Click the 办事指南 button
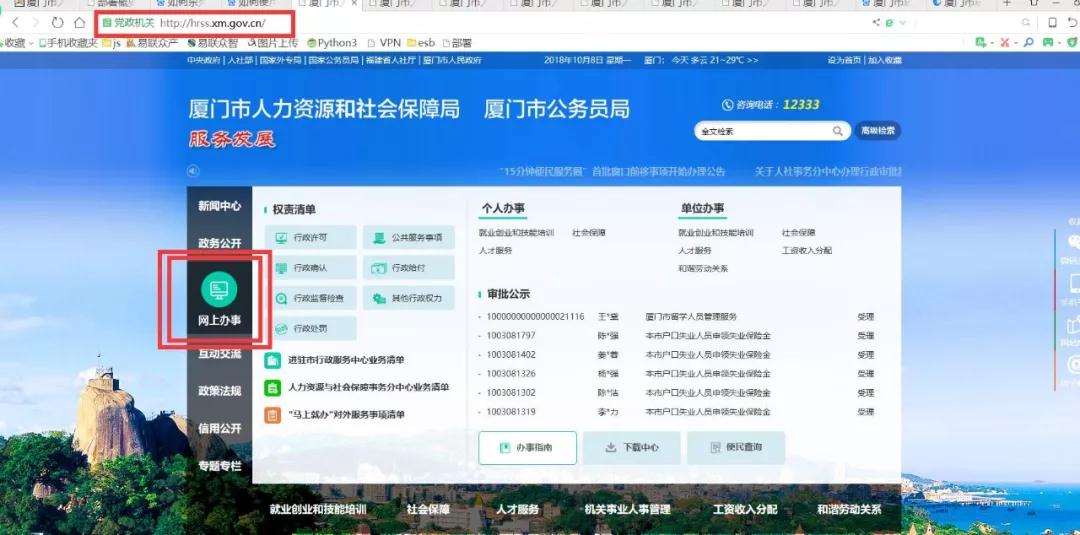 [527, 448]
